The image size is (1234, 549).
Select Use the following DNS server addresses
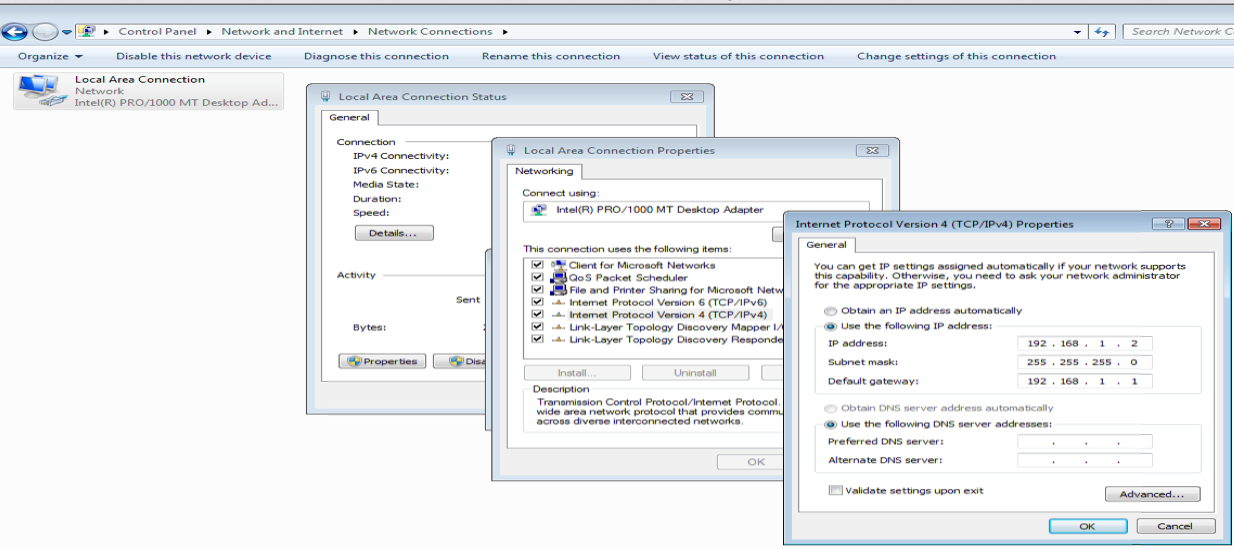[830, 424]
